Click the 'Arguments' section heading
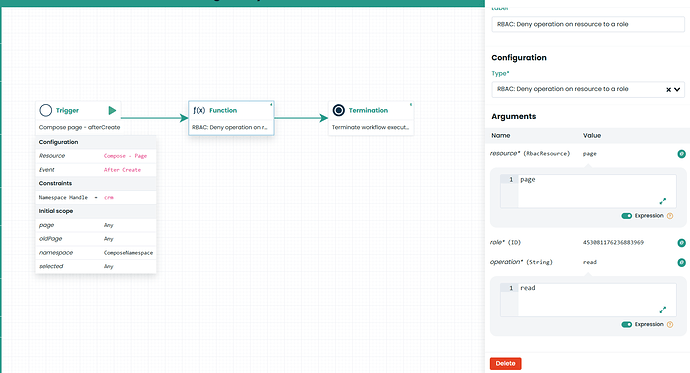 point(514,117)
